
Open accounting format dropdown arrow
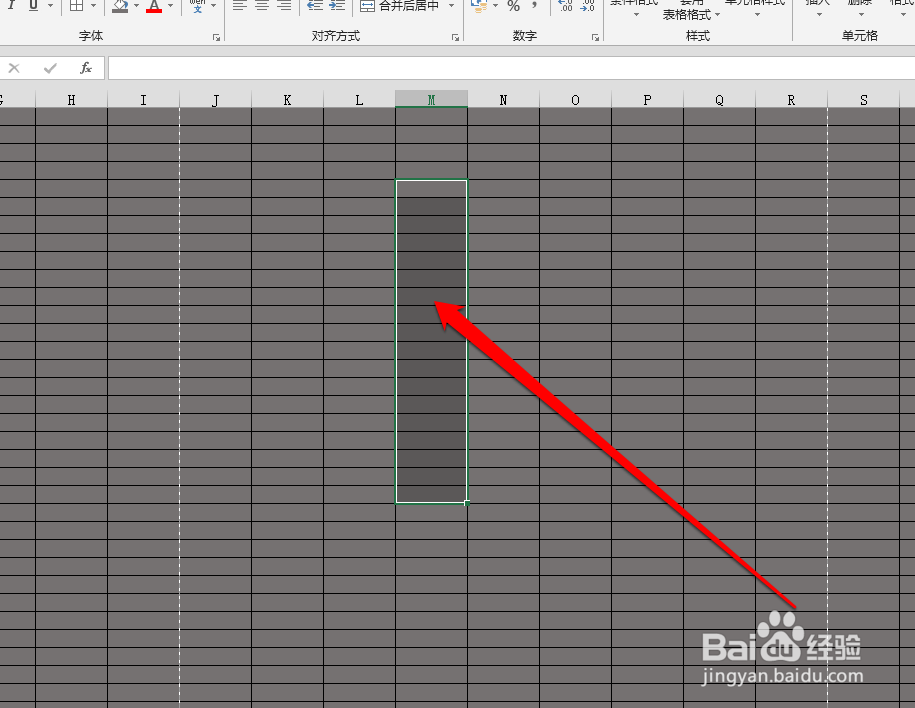tap(495, 5)
